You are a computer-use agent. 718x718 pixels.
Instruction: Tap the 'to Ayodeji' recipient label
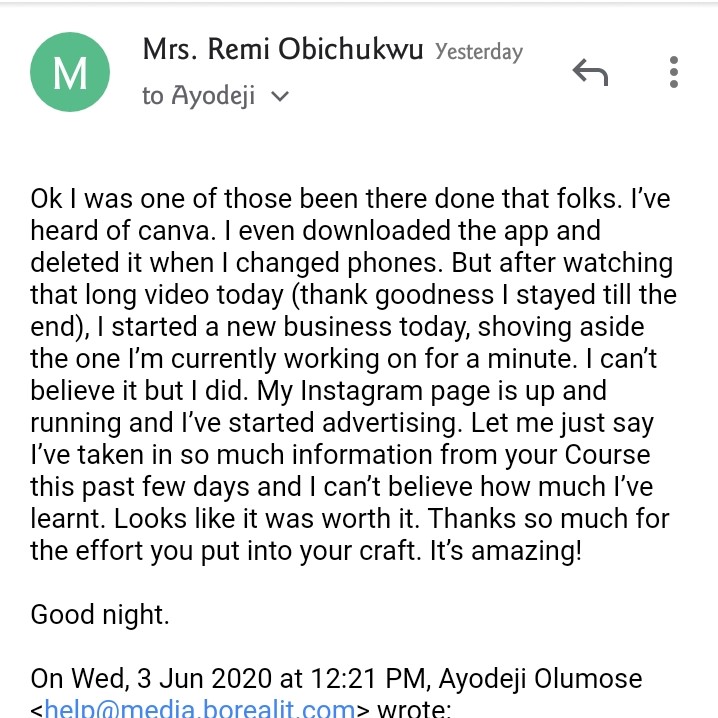pyautogui.click(x=198, y=96)
